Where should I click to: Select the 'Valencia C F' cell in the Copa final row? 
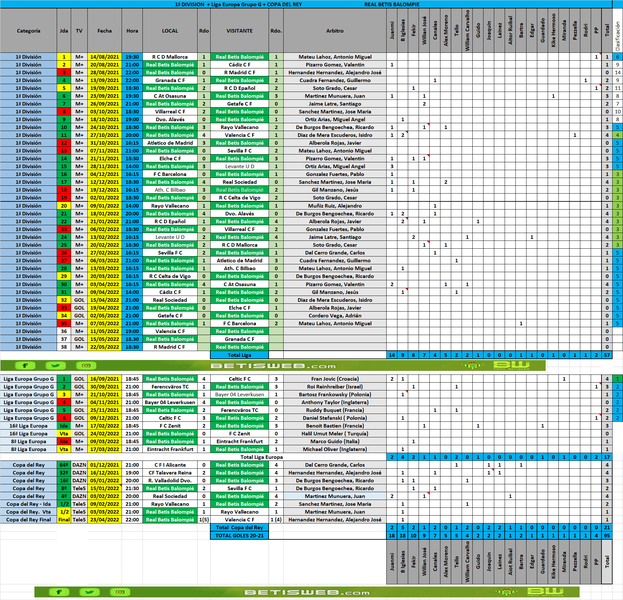point(240,520)
